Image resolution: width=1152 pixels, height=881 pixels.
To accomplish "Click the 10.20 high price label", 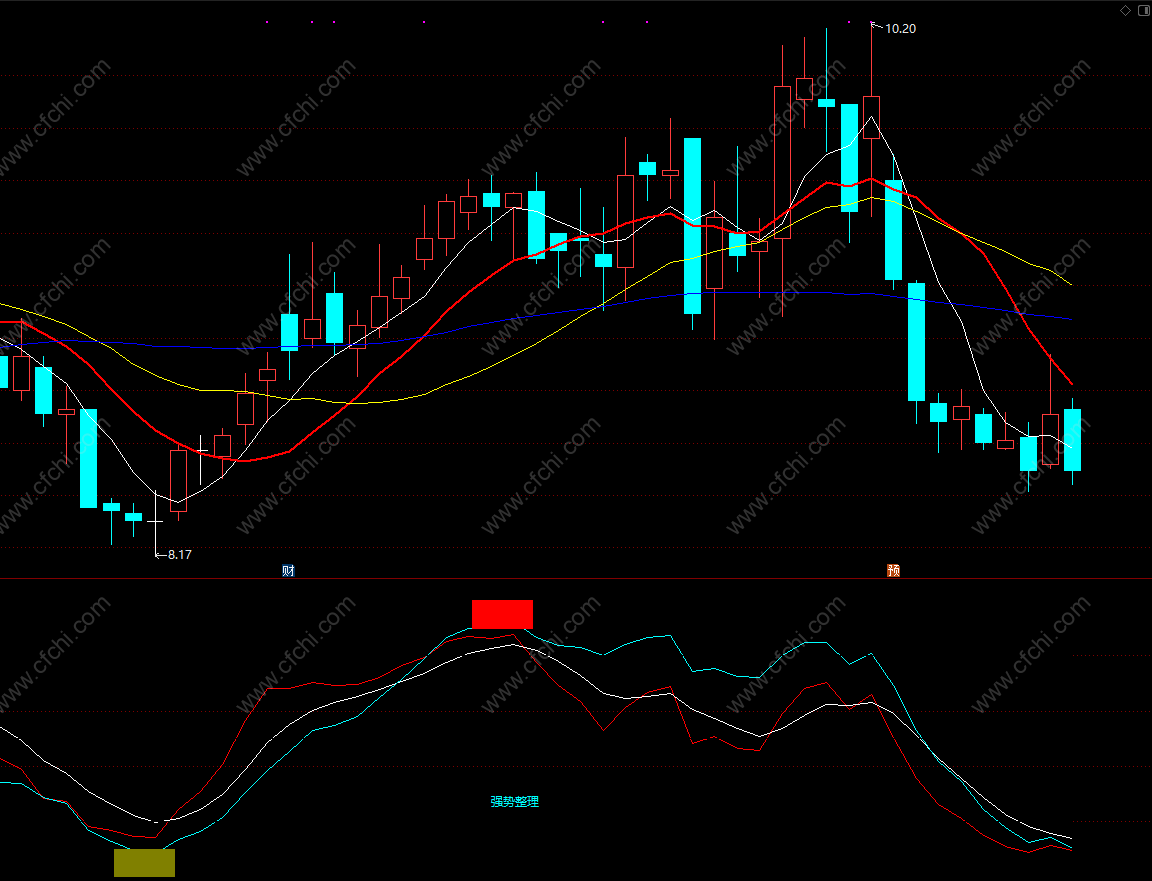I will [900, 29].
